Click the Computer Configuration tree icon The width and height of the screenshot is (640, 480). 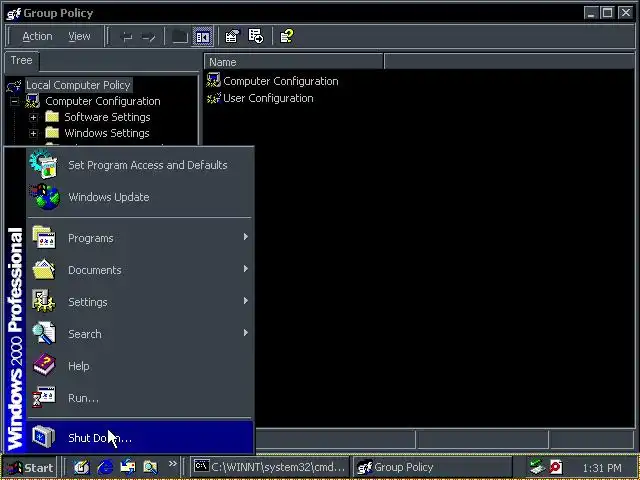pos(33,101)
